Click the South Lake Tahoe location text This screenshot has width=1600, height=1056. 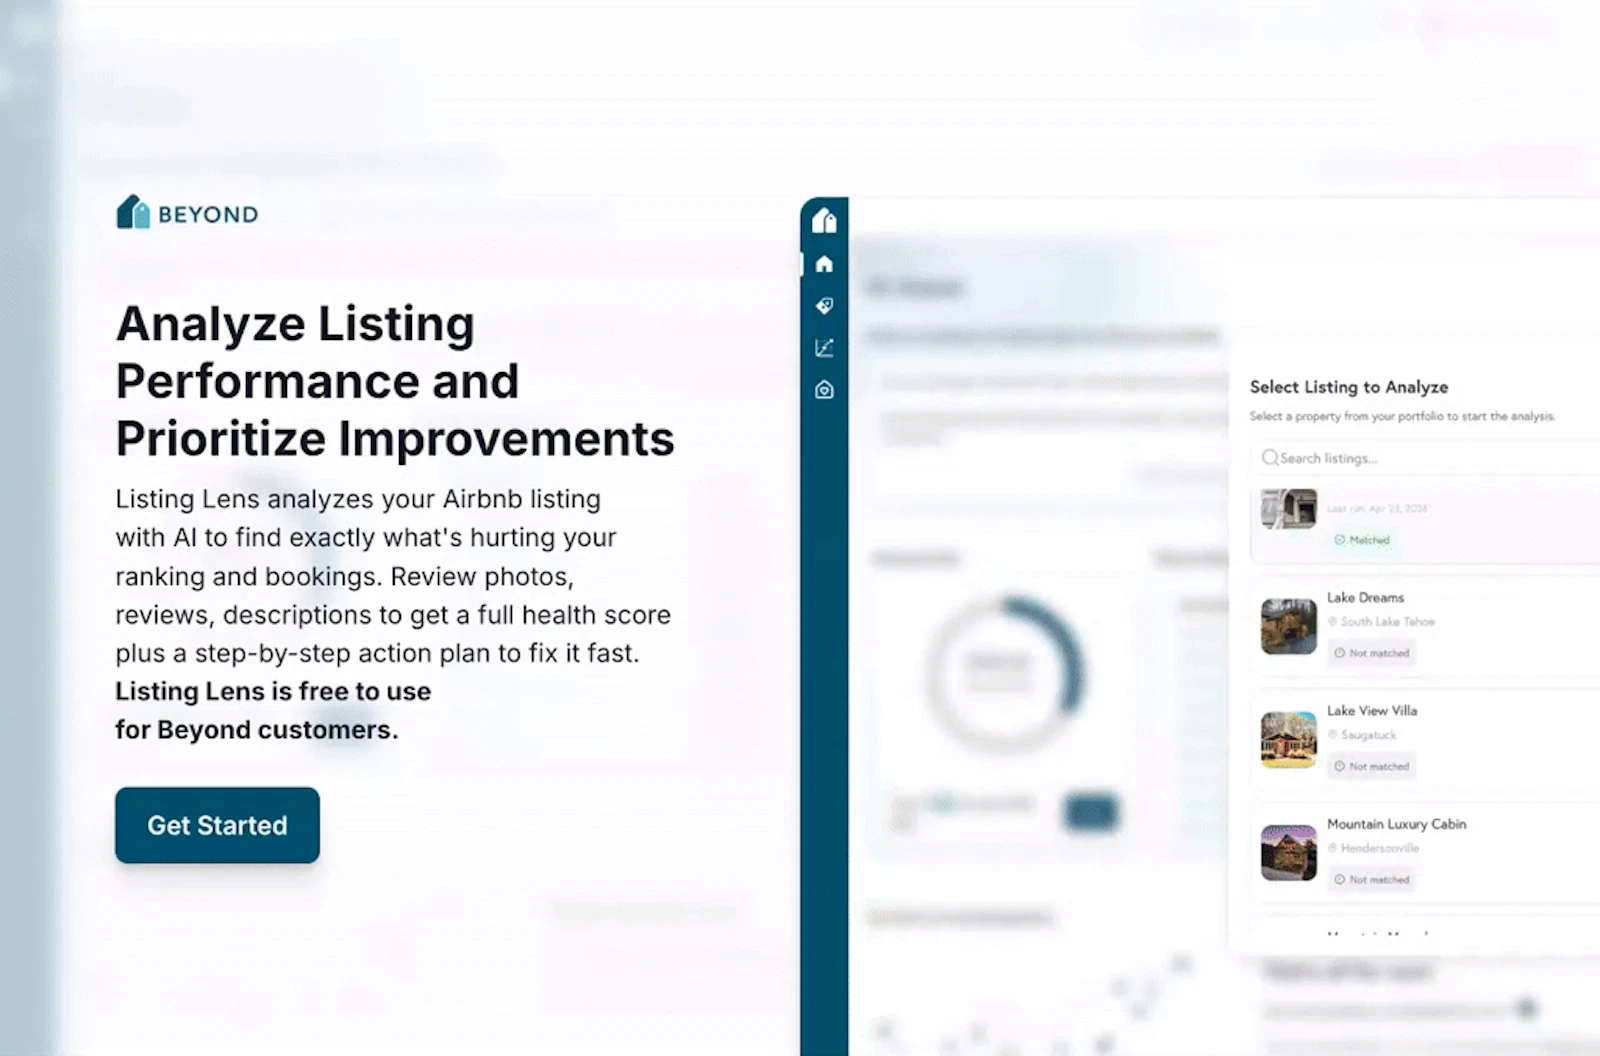tap(1387, 622)
